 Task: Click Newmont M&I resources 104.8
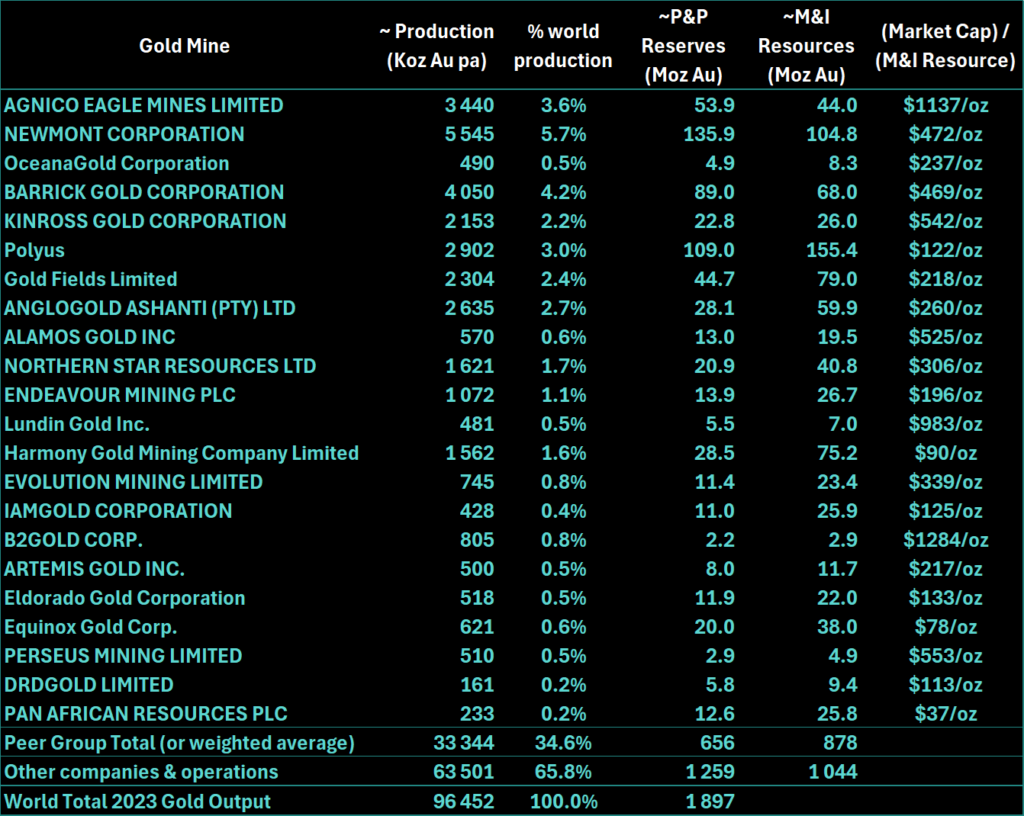[x=831, y=134]
